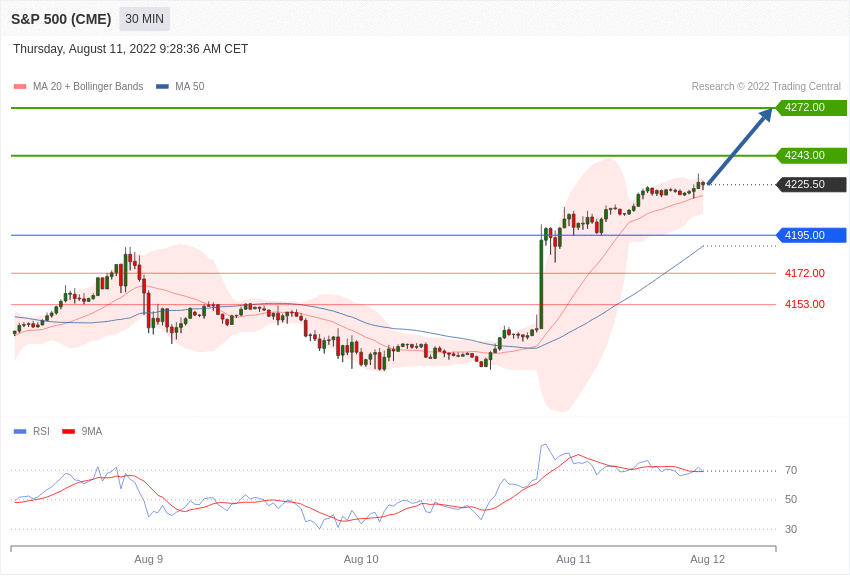Click the Aug 10 date axis label
The image size is (850, 576).
coord(361,560)
